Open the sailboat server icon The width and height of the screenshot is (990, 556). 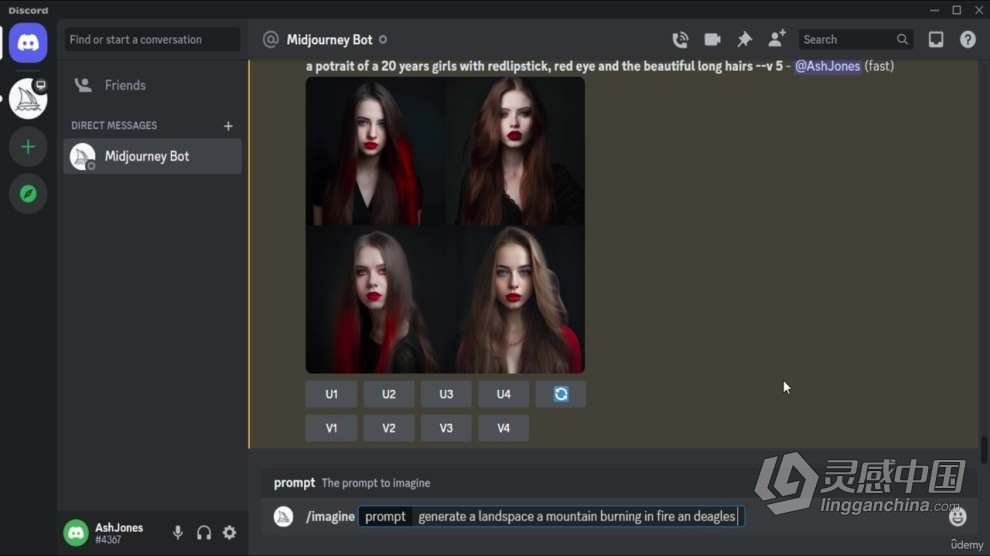point(28,98)
